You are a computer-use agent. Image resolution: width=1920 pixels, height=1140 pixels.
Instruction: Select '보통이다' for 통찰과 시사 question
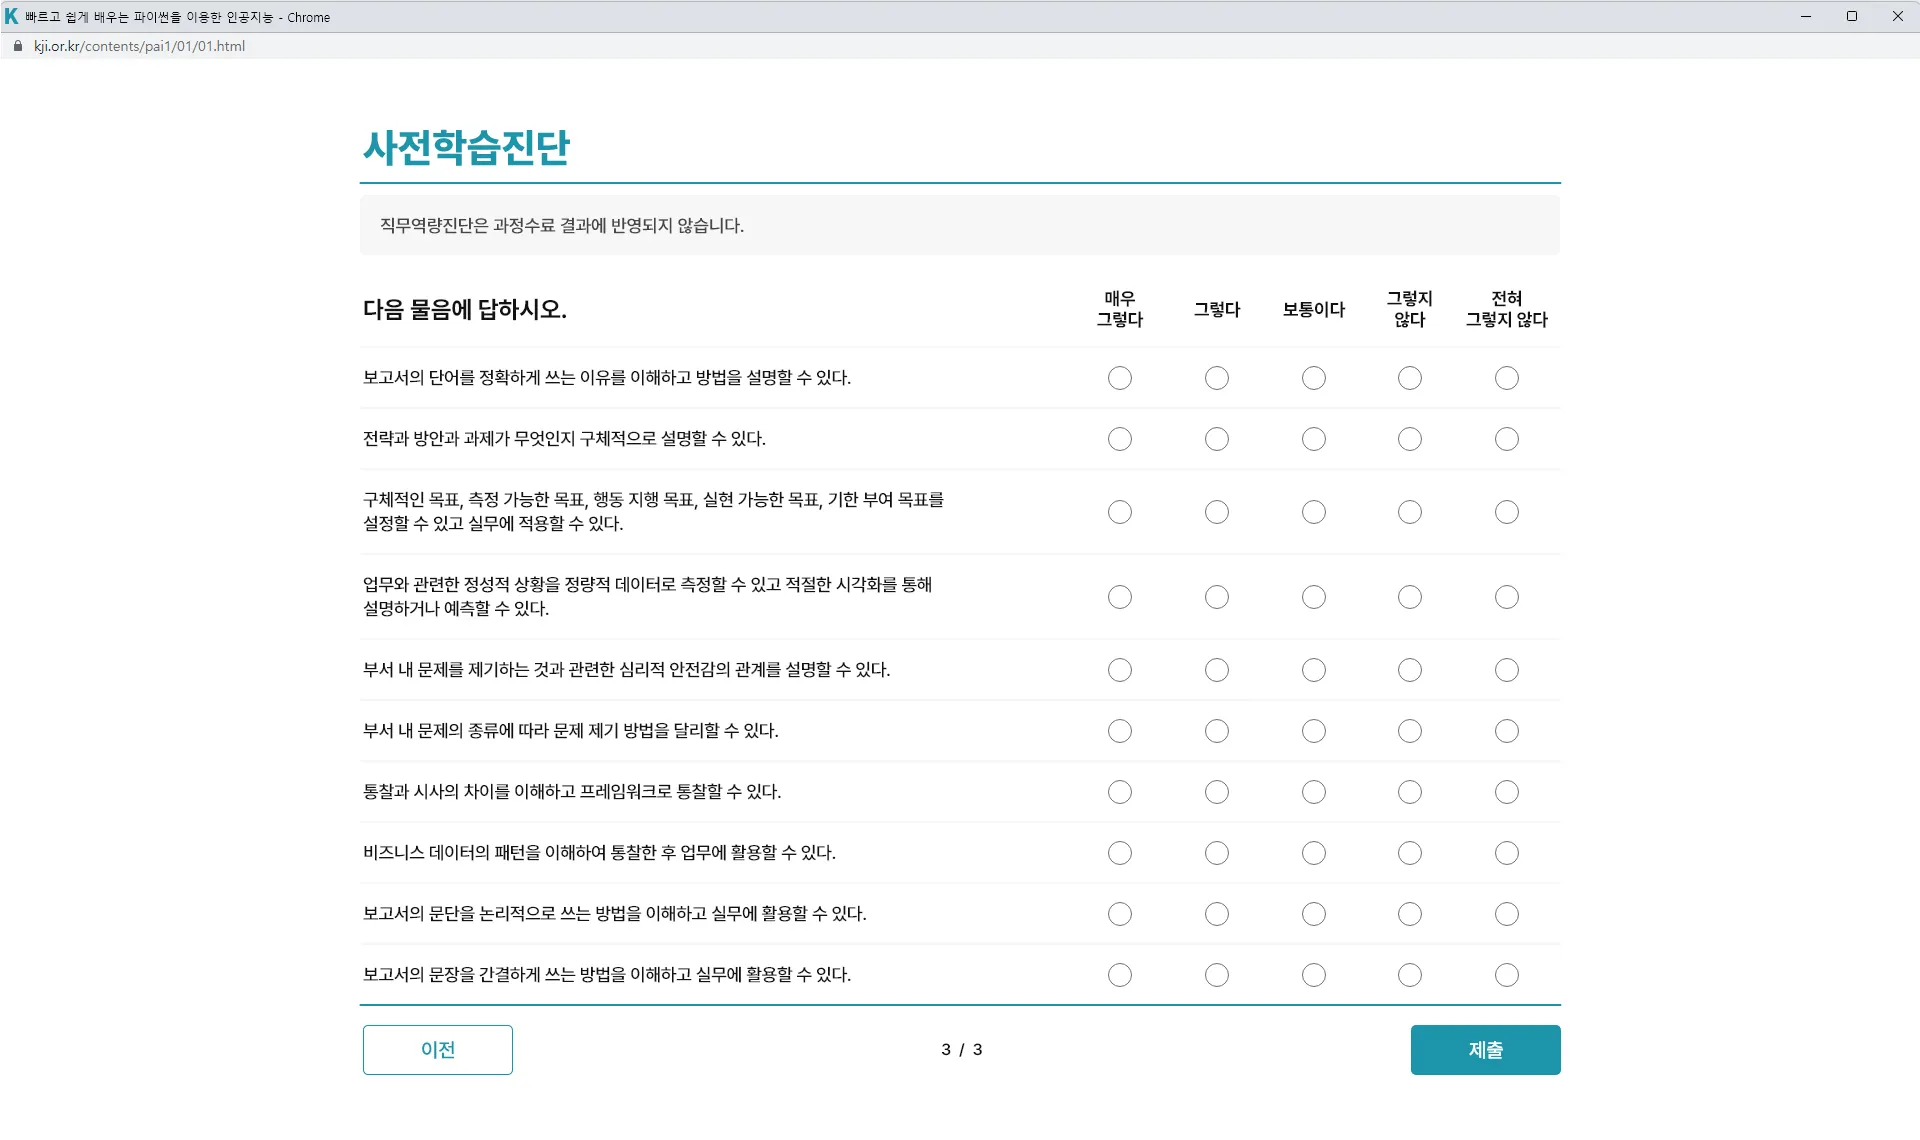(1314, 792)
